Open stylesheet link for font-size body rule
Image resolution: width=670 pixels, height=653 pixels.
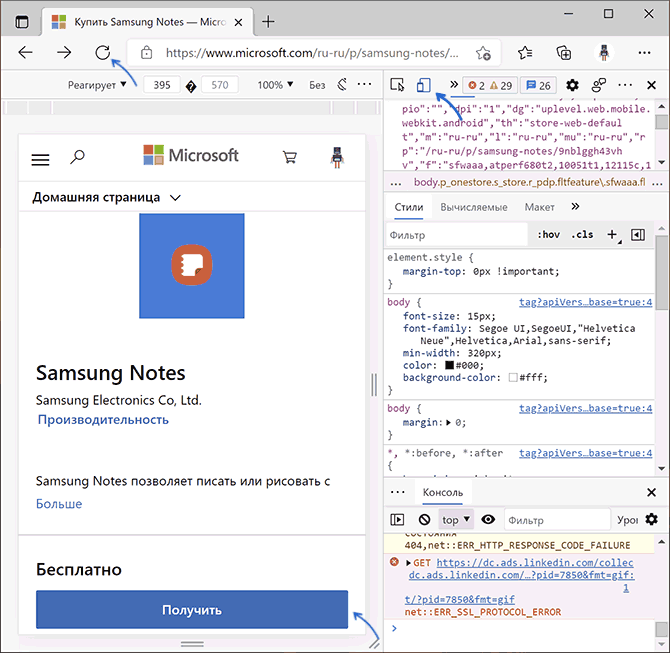coord(585,302)
